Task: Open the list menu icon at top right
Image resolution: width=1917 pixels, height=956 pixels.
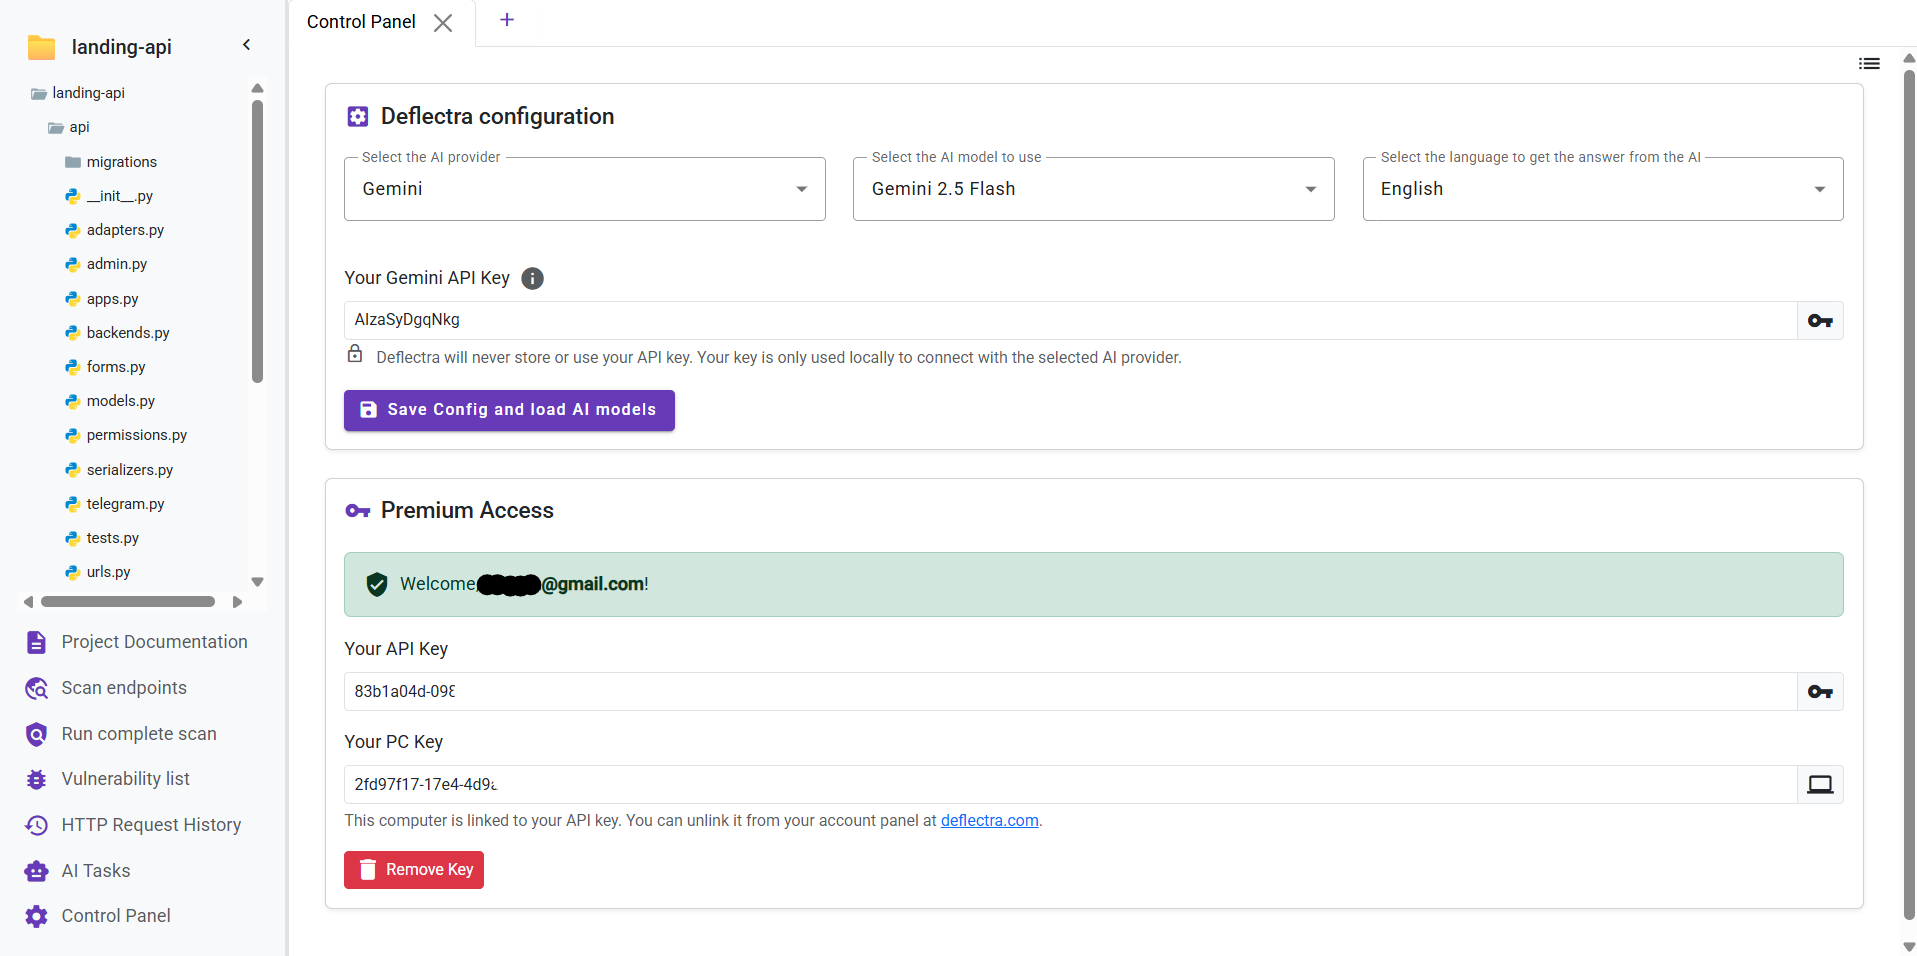Action: tap(1868, 64)
